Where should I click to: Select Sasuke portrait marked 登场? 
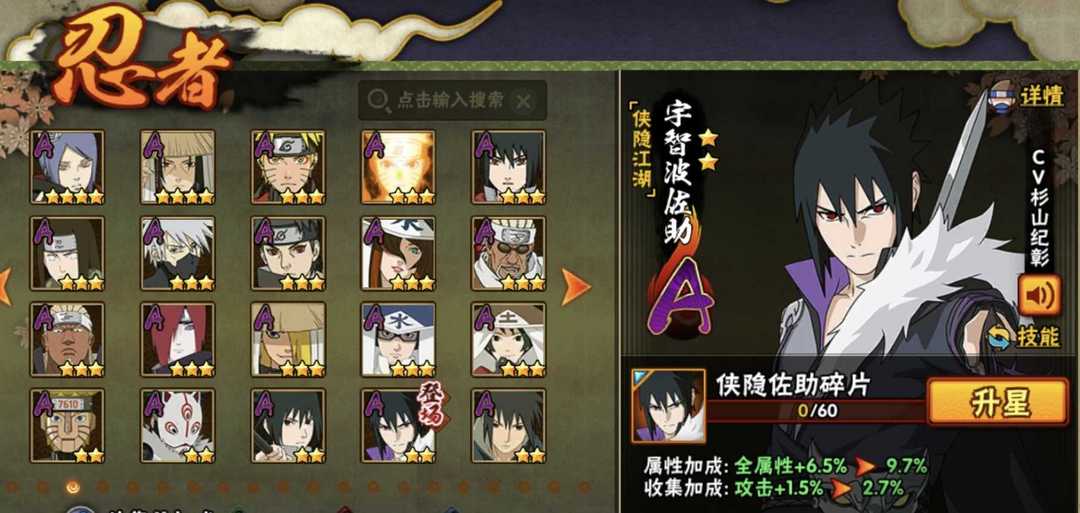click(x=399, y=426)
